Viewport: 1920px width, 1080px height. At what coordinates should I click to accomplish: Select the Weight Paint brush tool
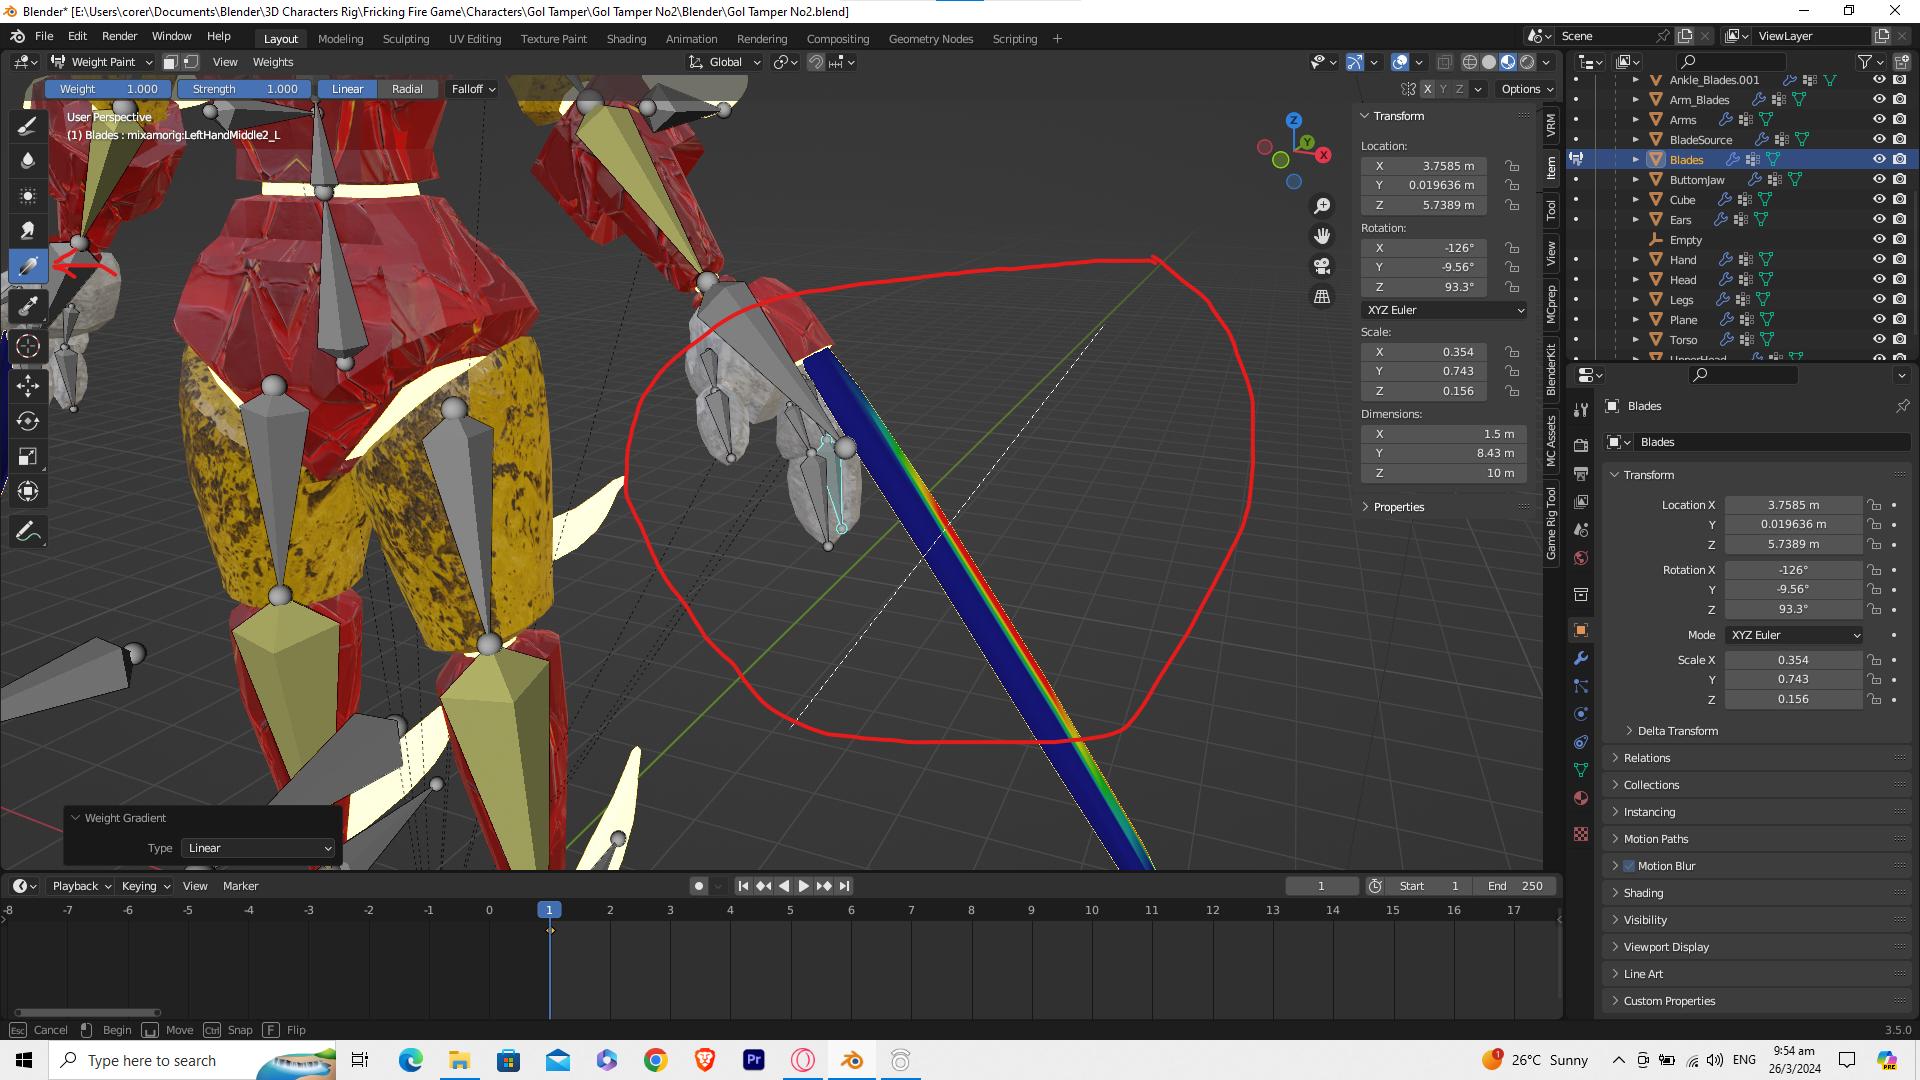click(x=29, y=124)
